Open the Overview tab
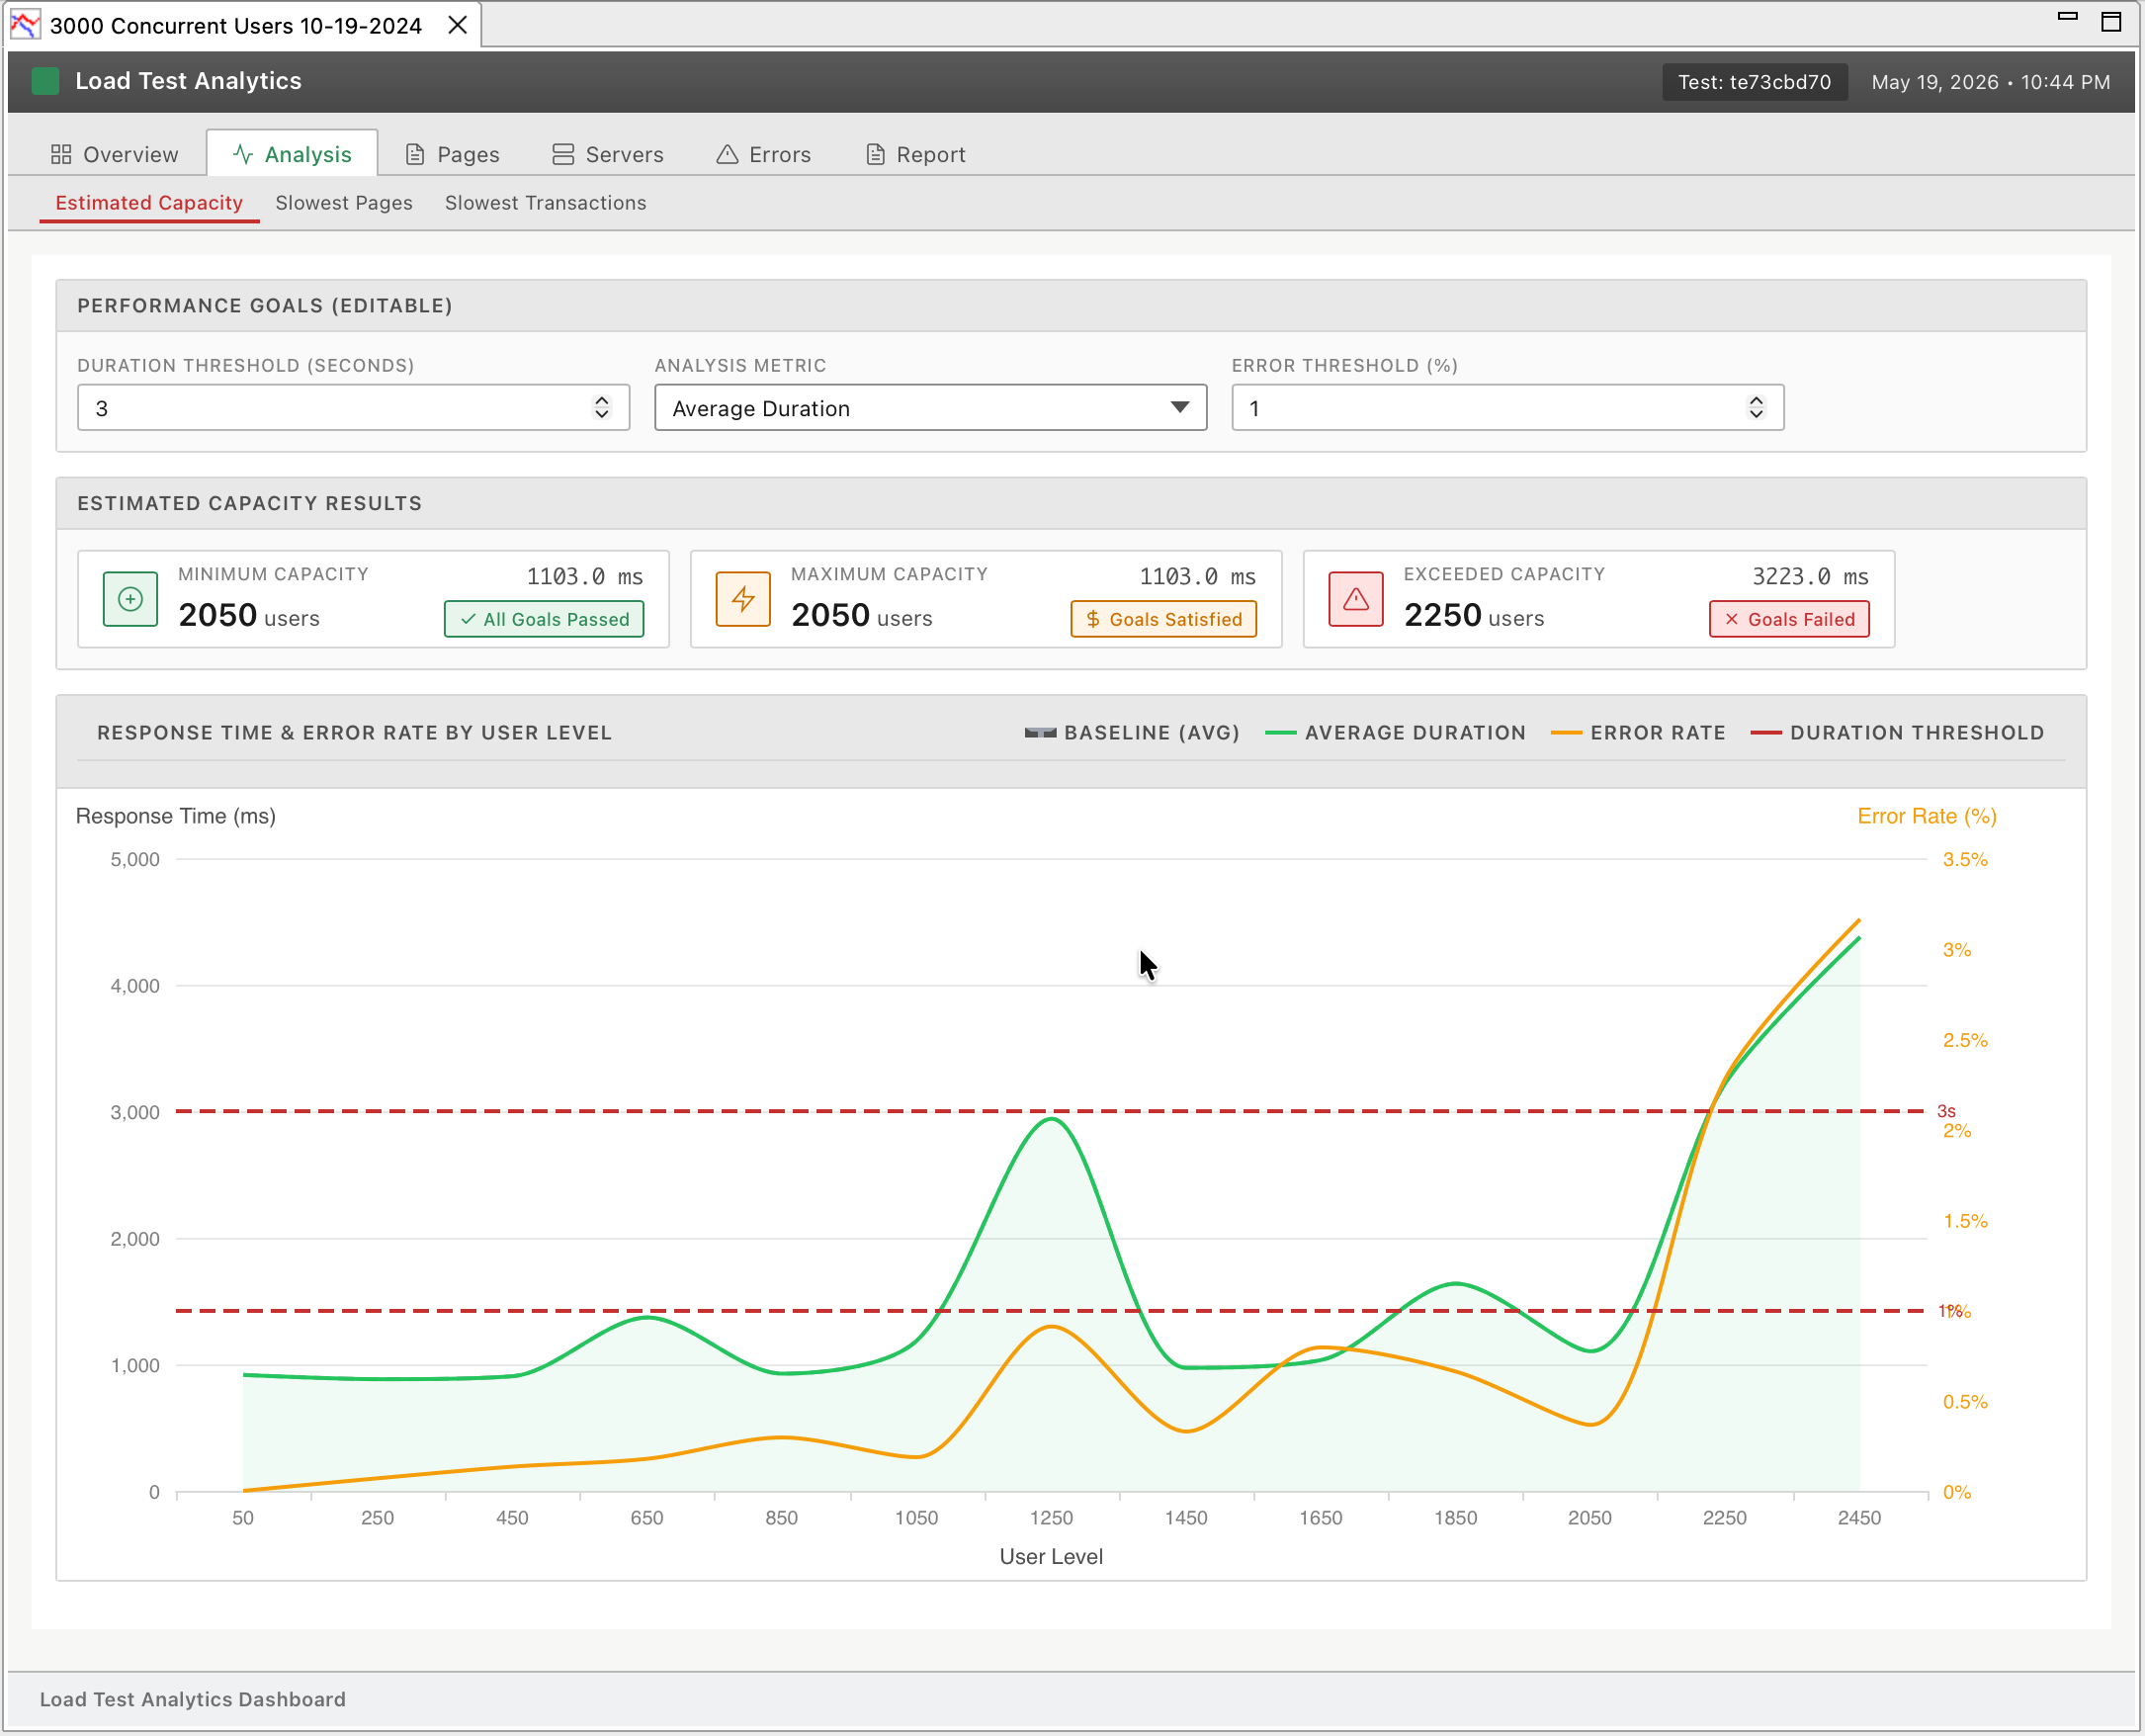The width and height of the screenshot is (2145, 1736). (x=115, y=154)
